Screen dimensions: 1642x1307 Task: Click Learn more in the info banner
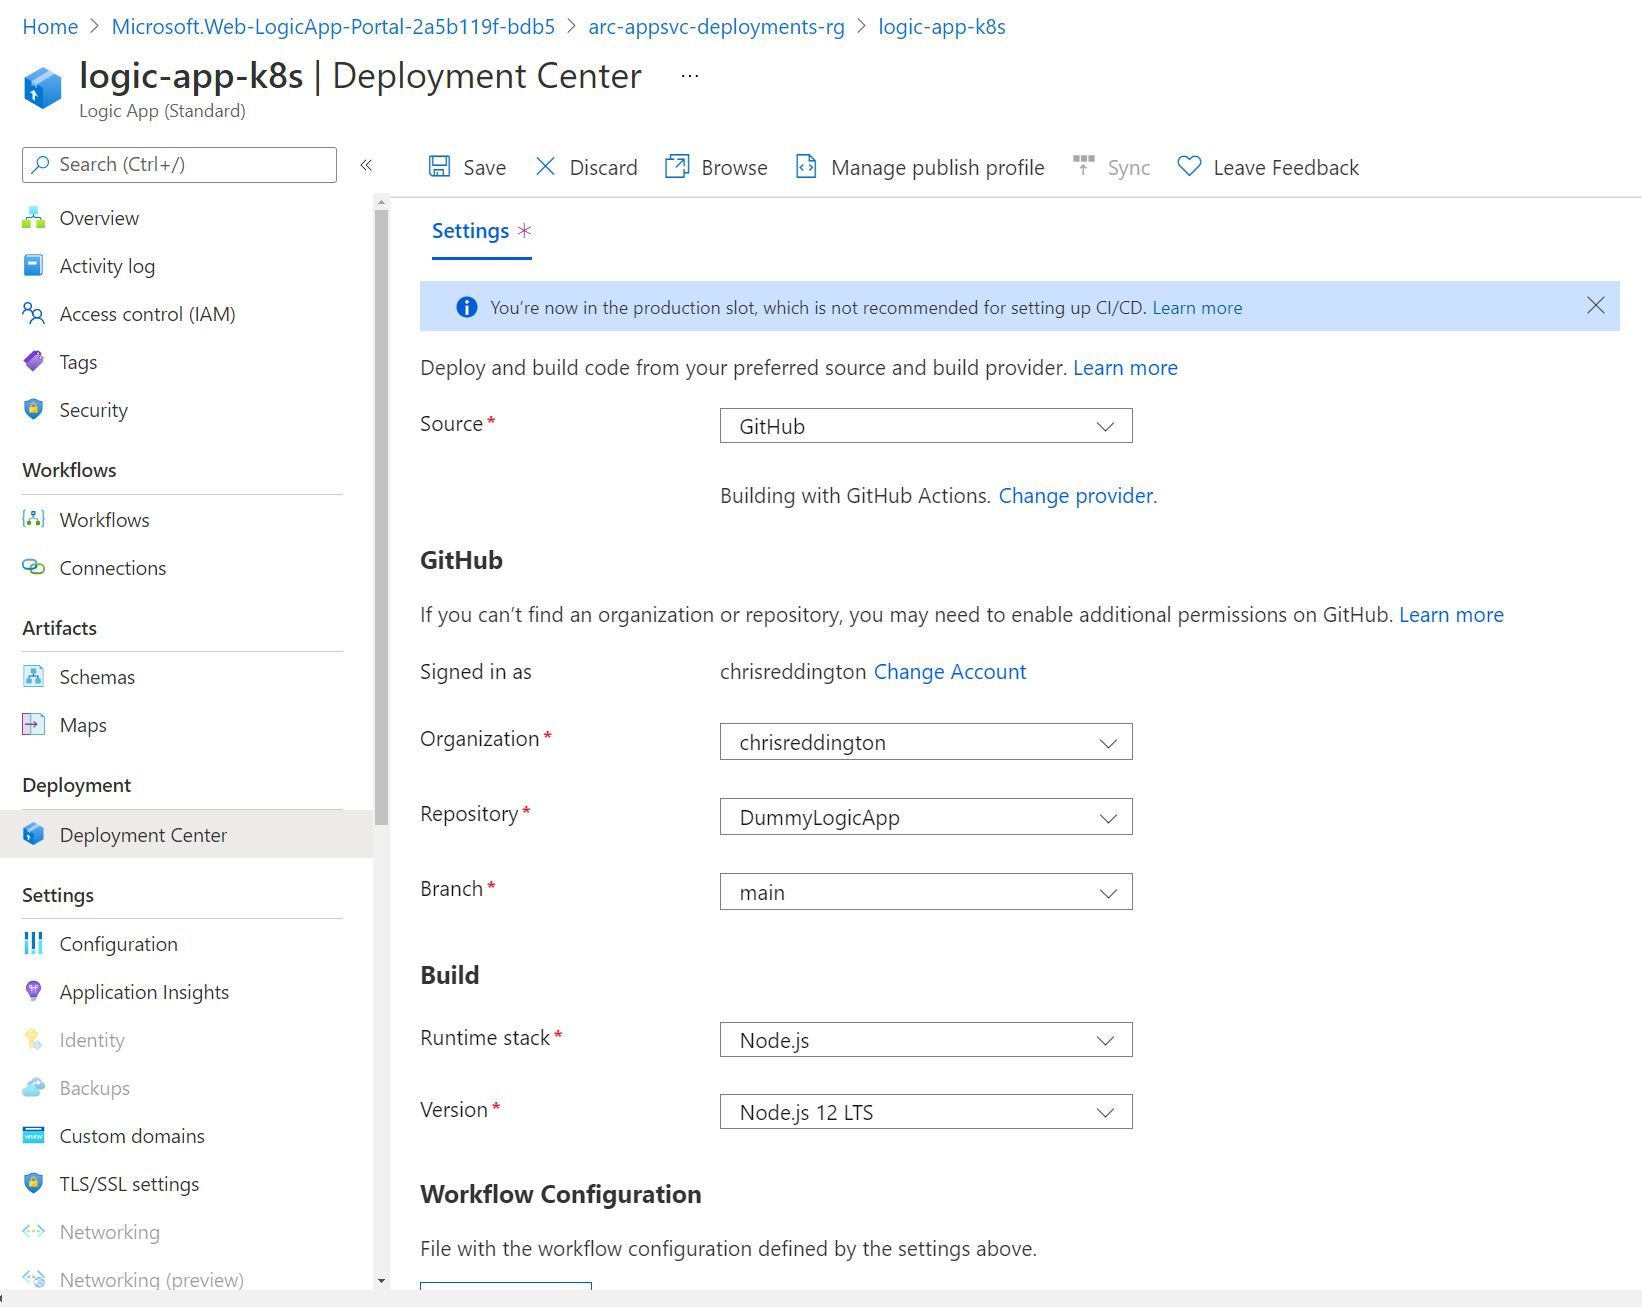[1197, 307]
